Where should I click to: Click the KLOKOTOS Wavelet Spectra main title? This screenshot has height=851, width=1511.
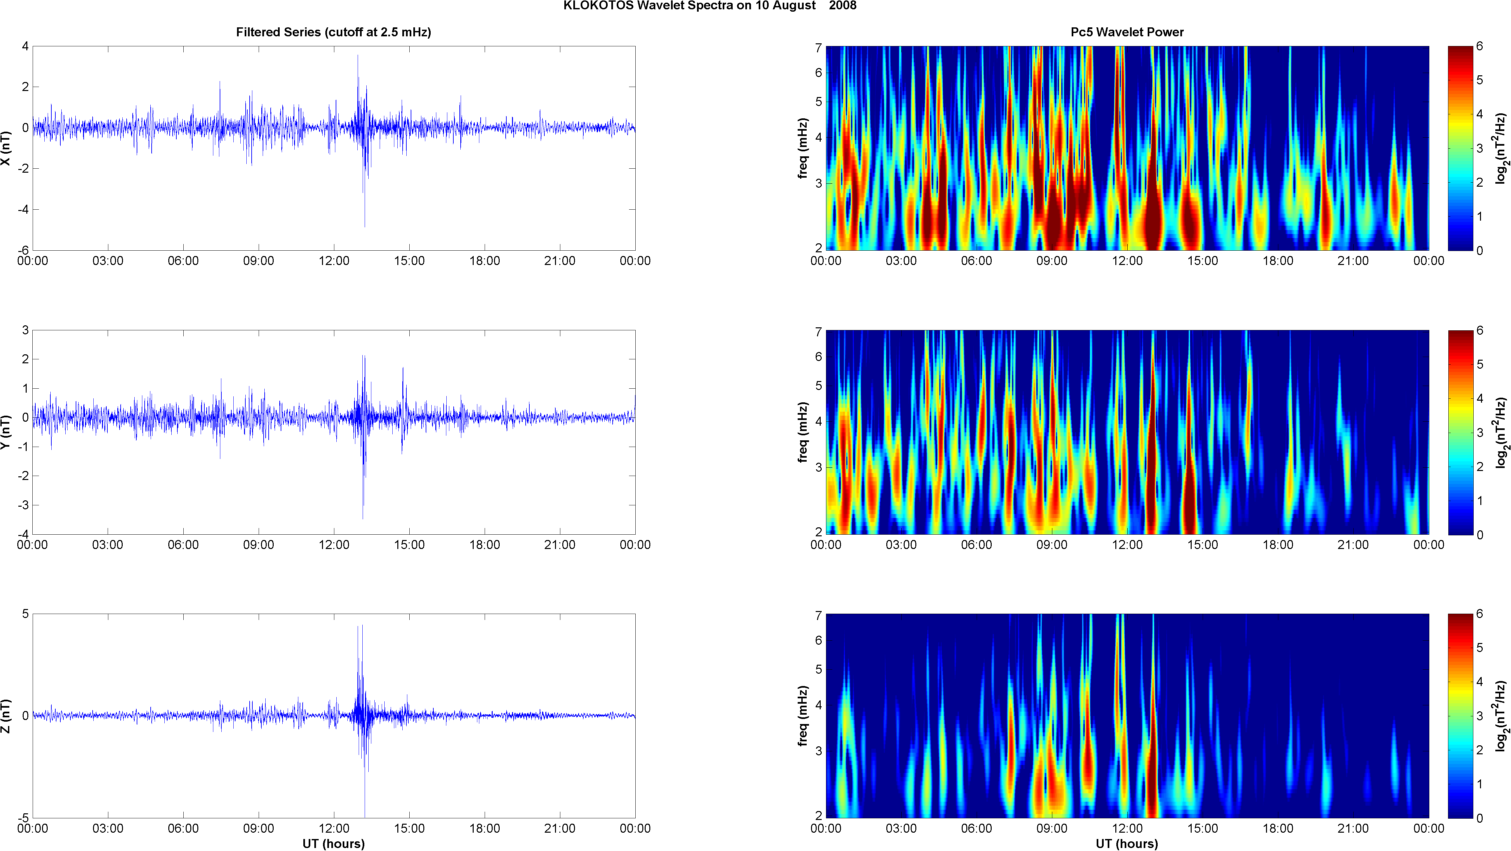click(x=709, y=6)
